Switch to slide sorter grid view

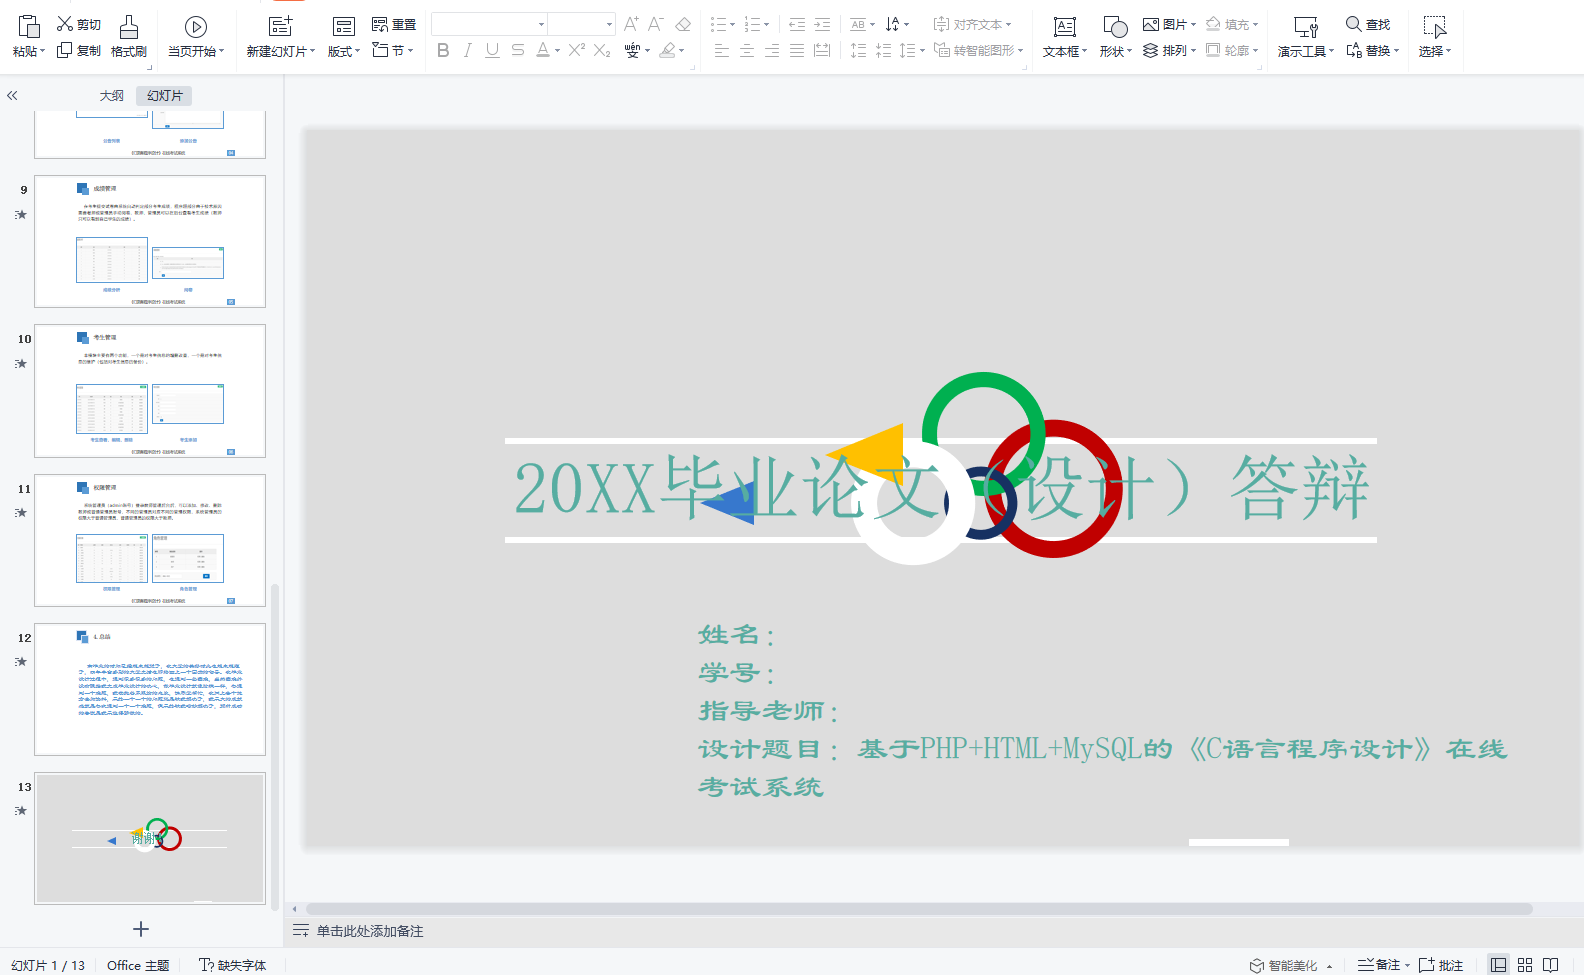coord(1525,965)
